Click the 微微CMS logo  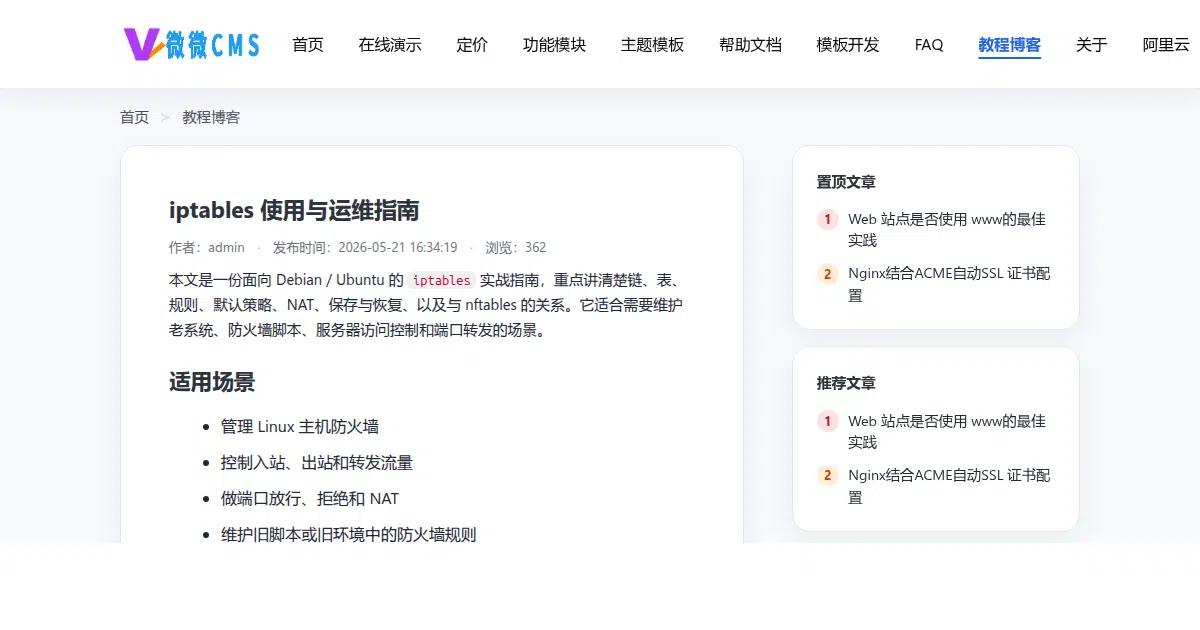tap(192, 44)
